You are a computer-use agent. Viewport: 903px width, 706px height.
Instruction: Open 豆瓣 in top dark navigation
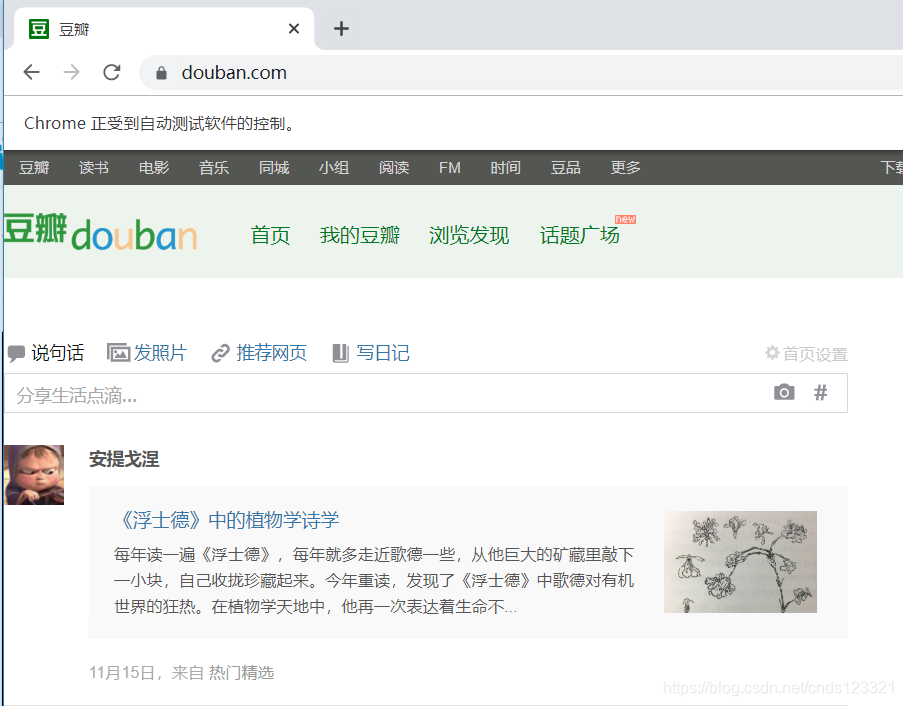[x=34, y=168]
